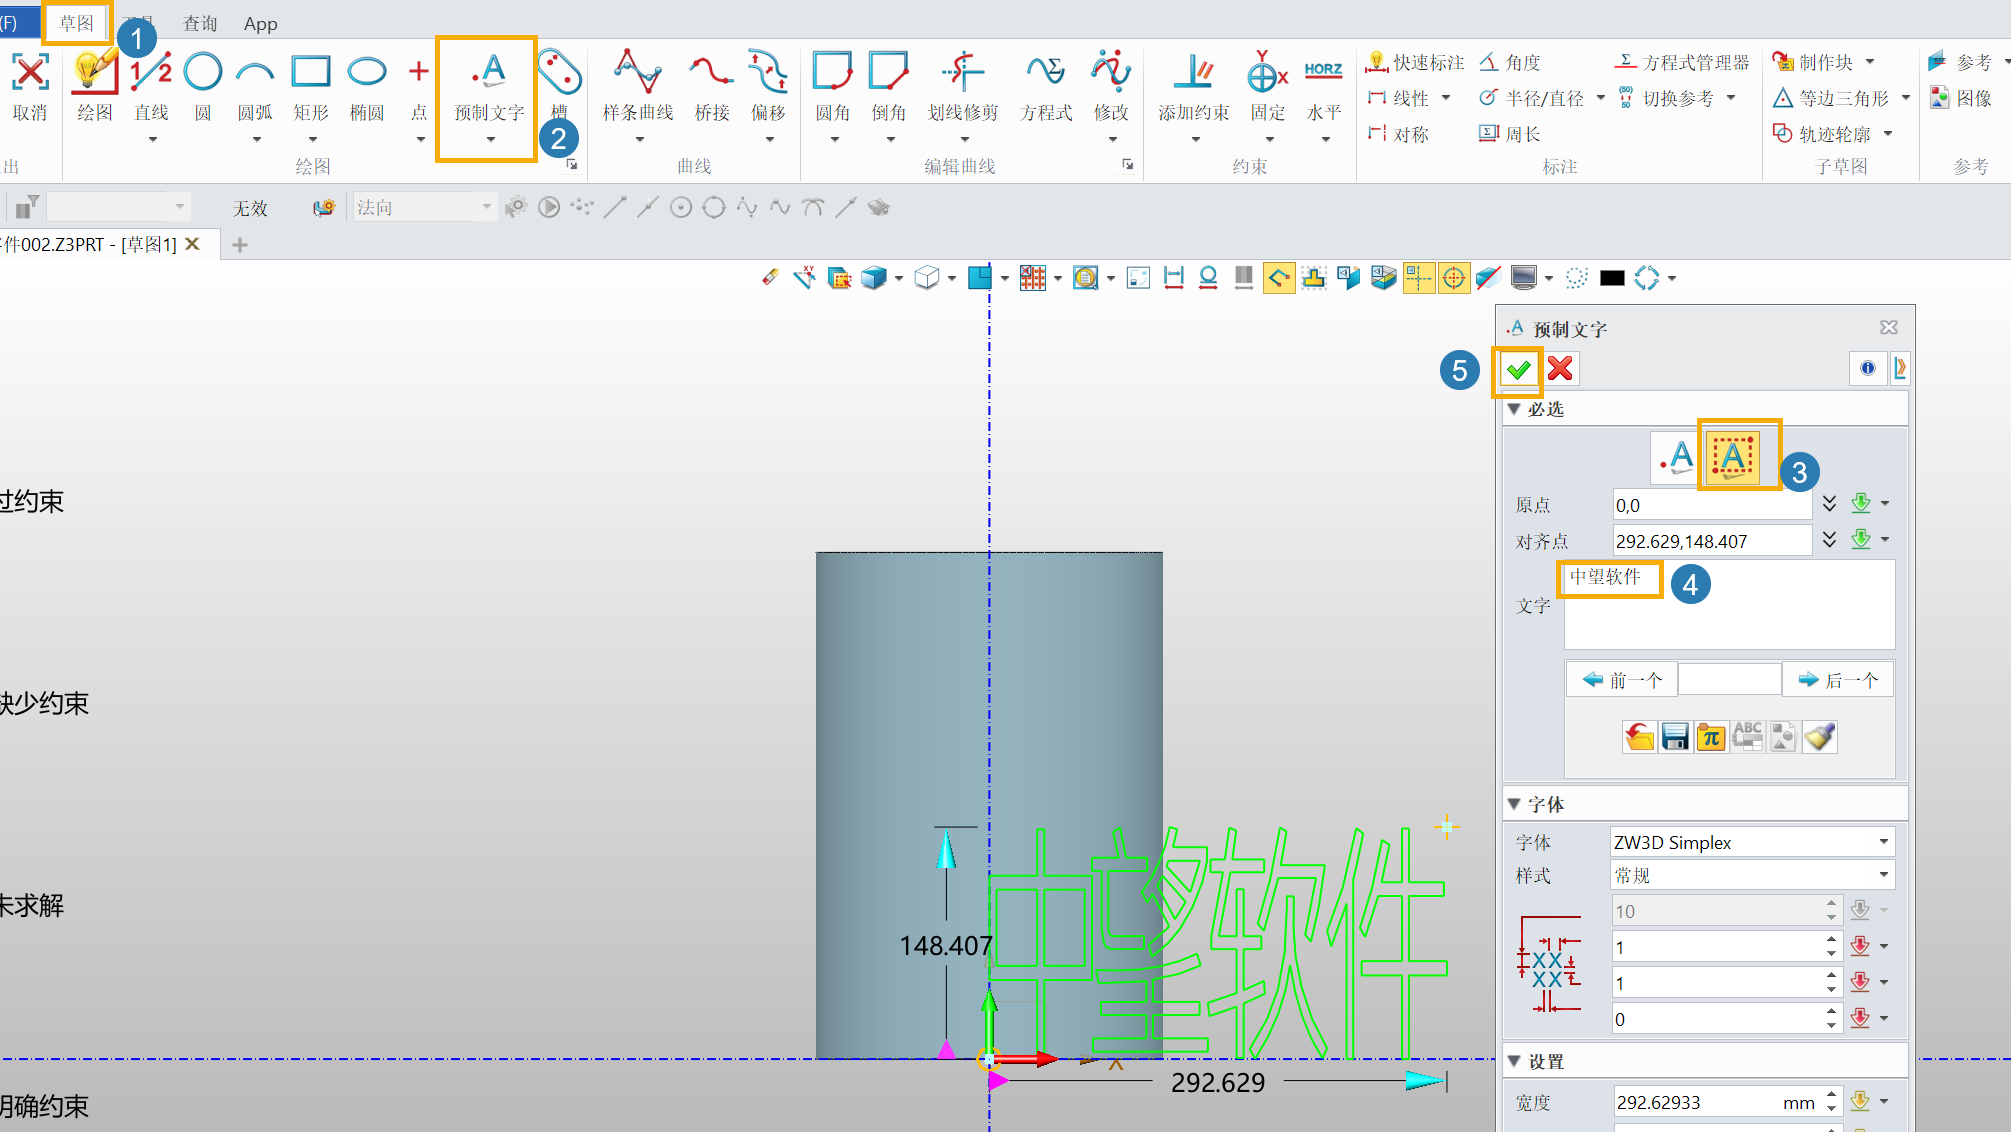
Task: Open text from file folder icon
Action: click(1639, 737)
